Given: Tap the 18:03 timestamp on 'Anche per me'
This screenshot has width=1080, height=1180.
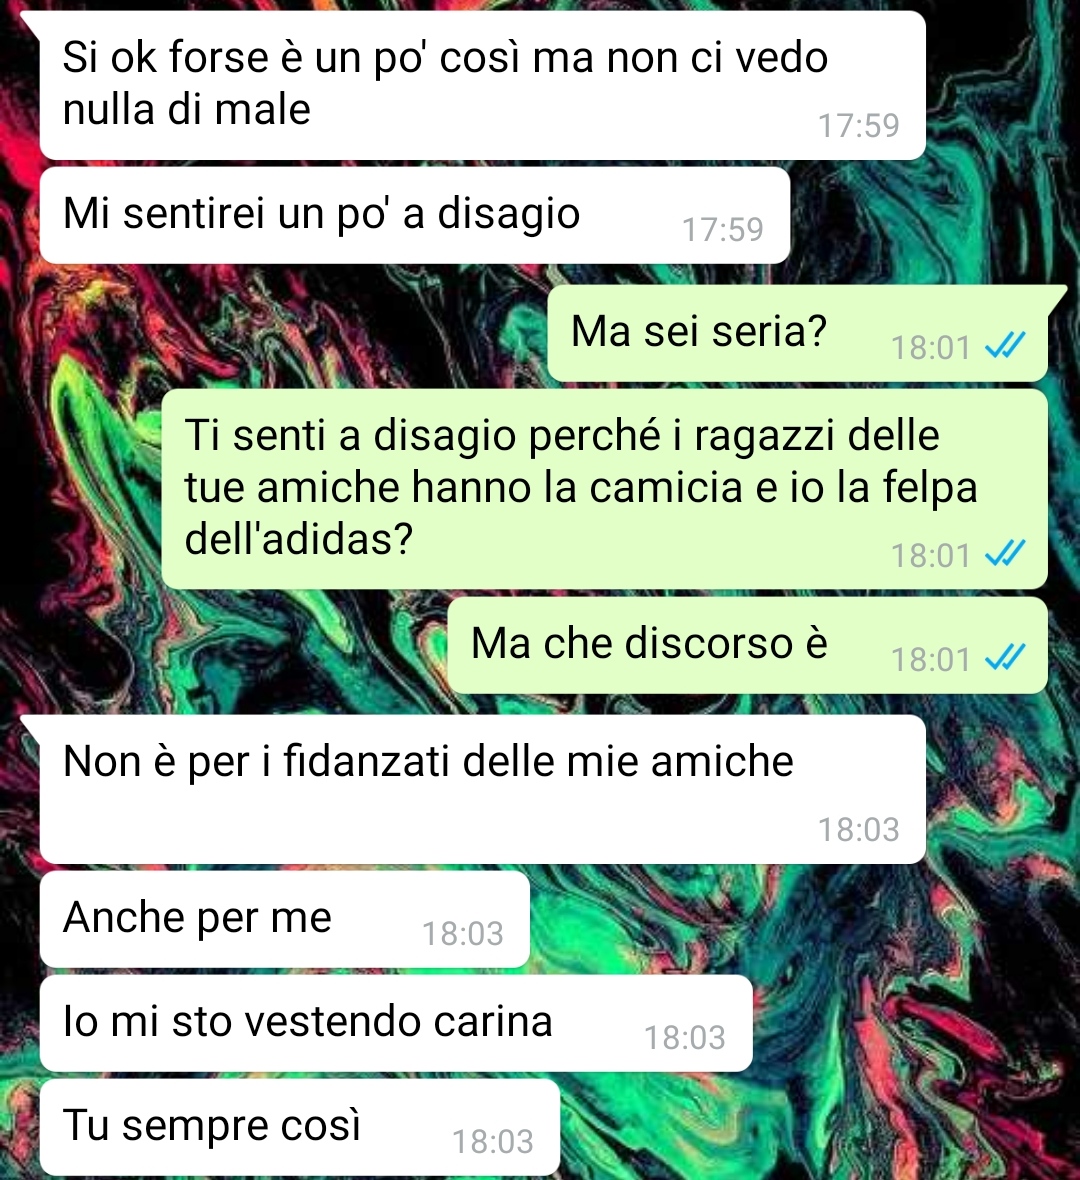Looking at the screenshot, I should [x=463, y=934].
